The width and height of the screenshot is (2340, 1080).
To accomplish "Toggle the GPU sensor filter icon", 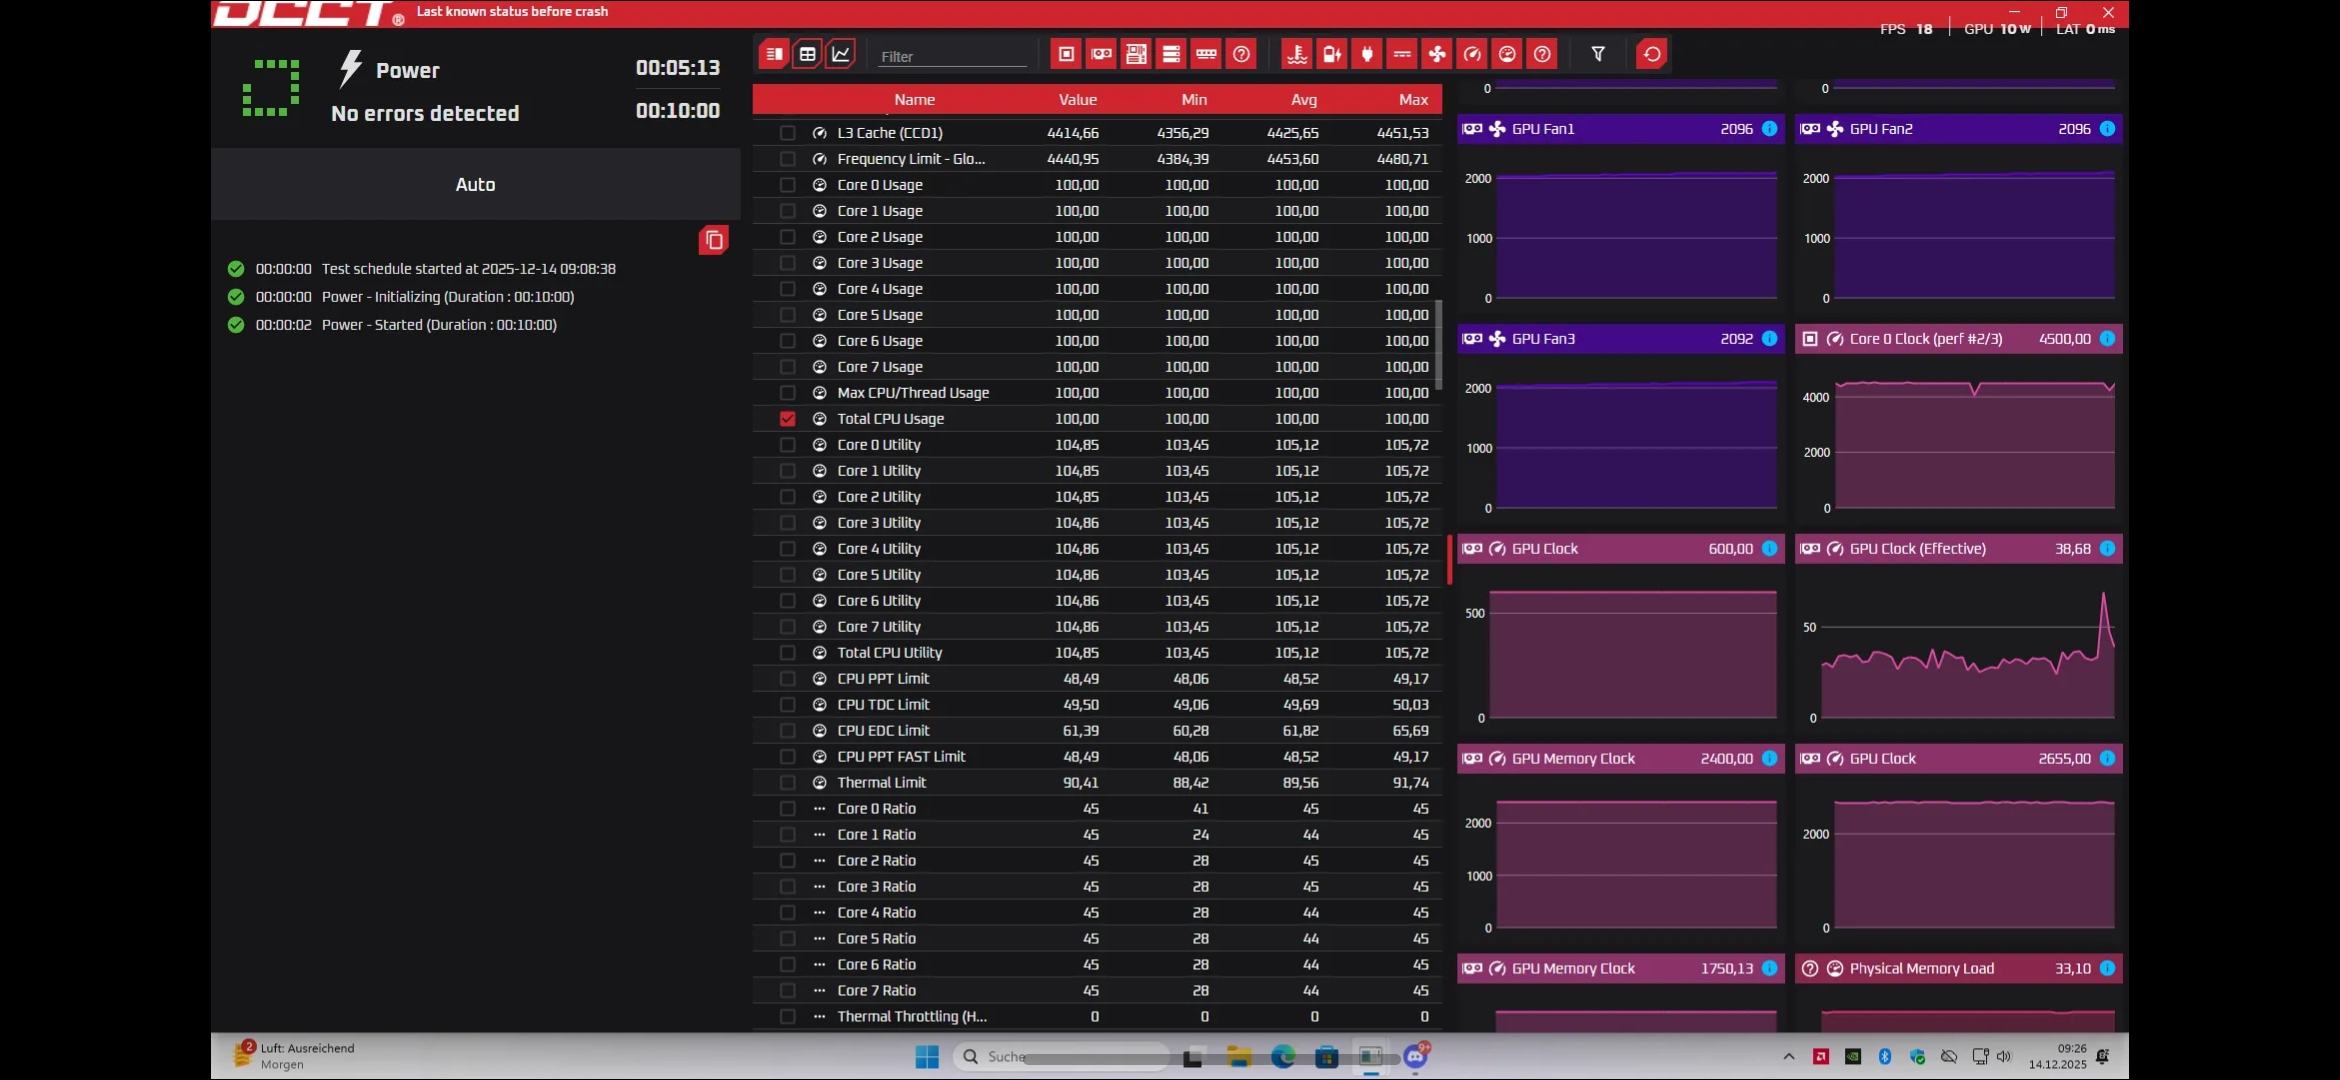I will coord(1101,54).
